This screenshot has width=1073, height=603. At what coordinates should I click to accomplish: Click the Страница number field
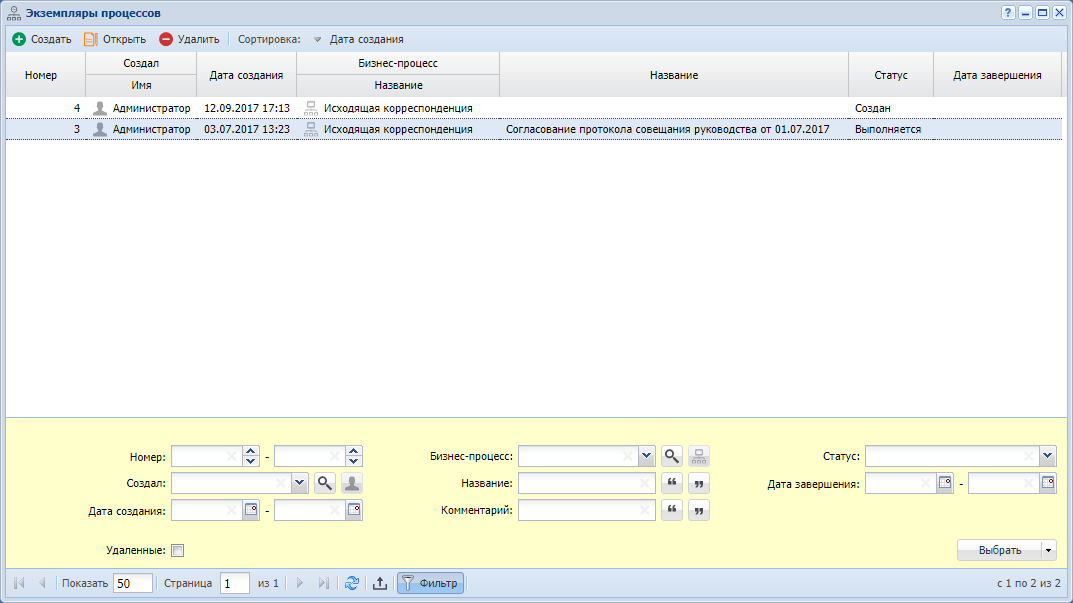coord(235,583)
